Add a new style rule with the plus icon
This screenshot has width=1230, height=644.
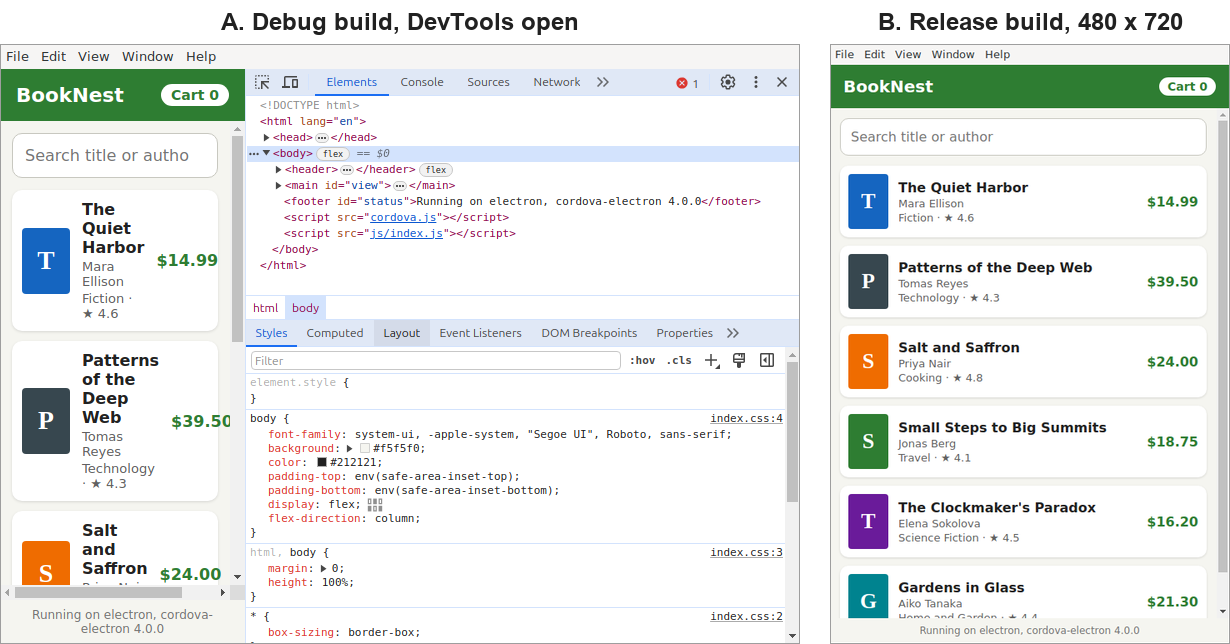point(712,360)
